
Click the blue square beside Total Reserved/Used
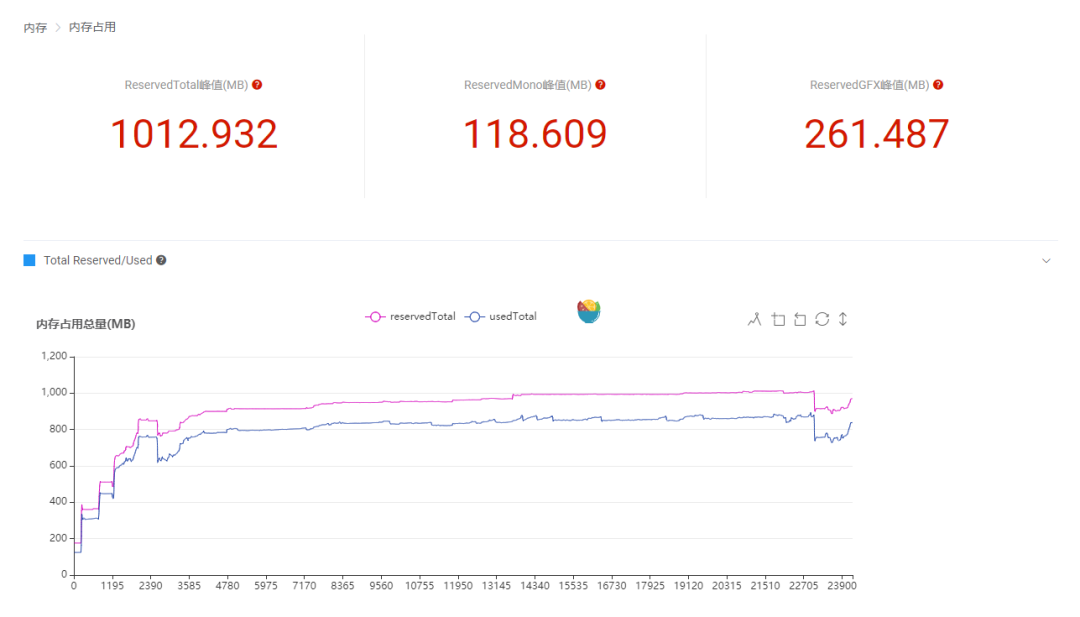[x=29, y=260]
